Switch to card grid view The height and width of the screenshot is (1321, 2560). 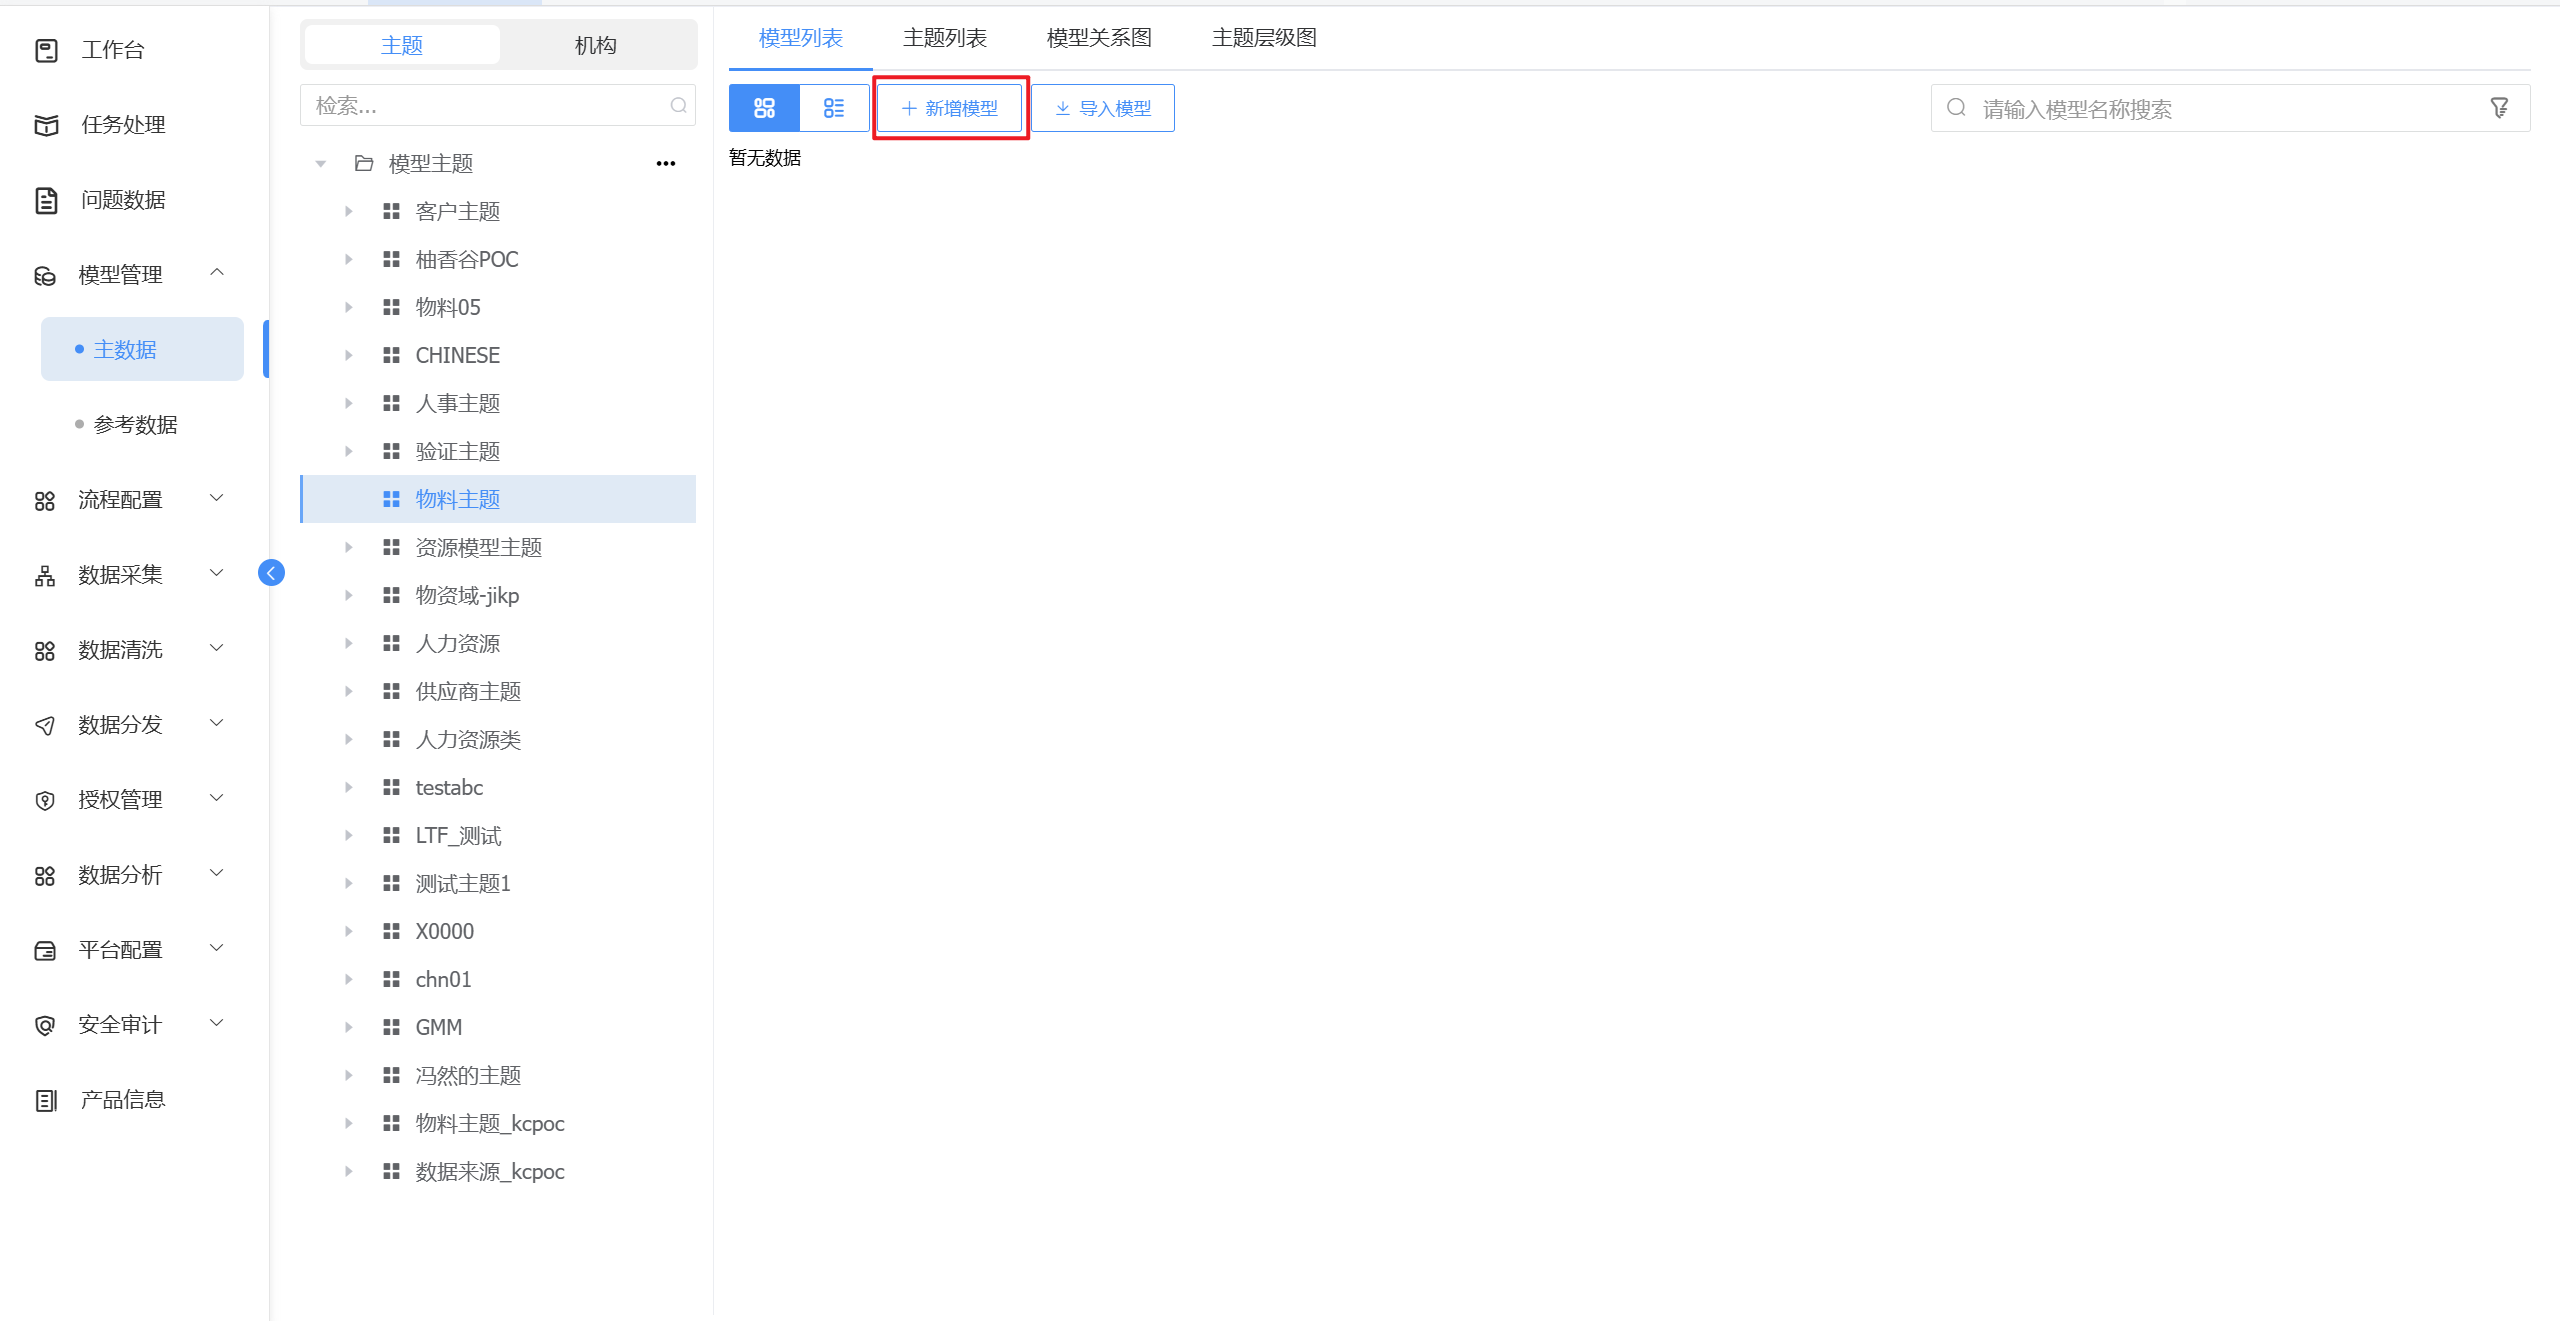point(764,108)
